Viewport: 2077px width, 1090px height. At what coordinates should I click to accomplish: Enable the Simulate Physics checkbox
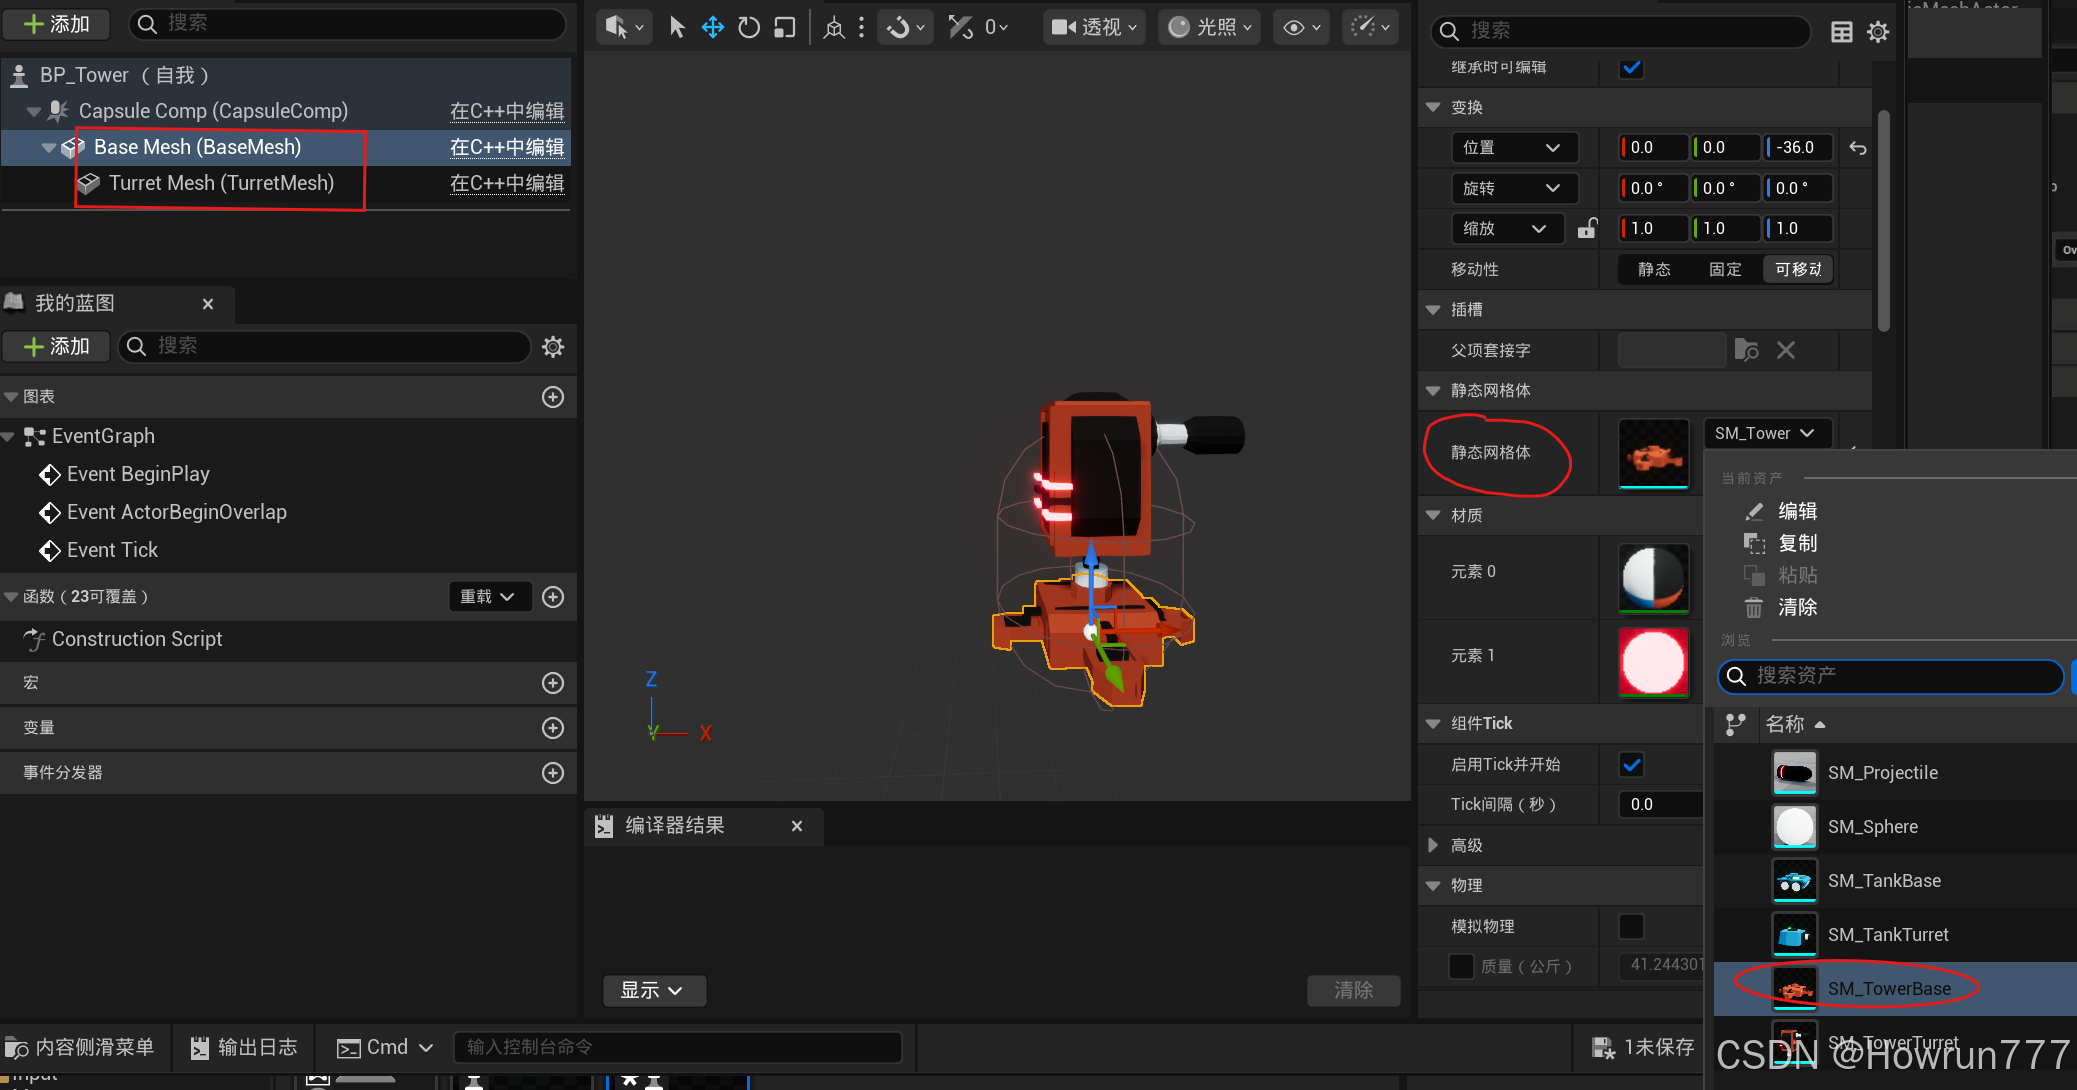point(1631,927)
